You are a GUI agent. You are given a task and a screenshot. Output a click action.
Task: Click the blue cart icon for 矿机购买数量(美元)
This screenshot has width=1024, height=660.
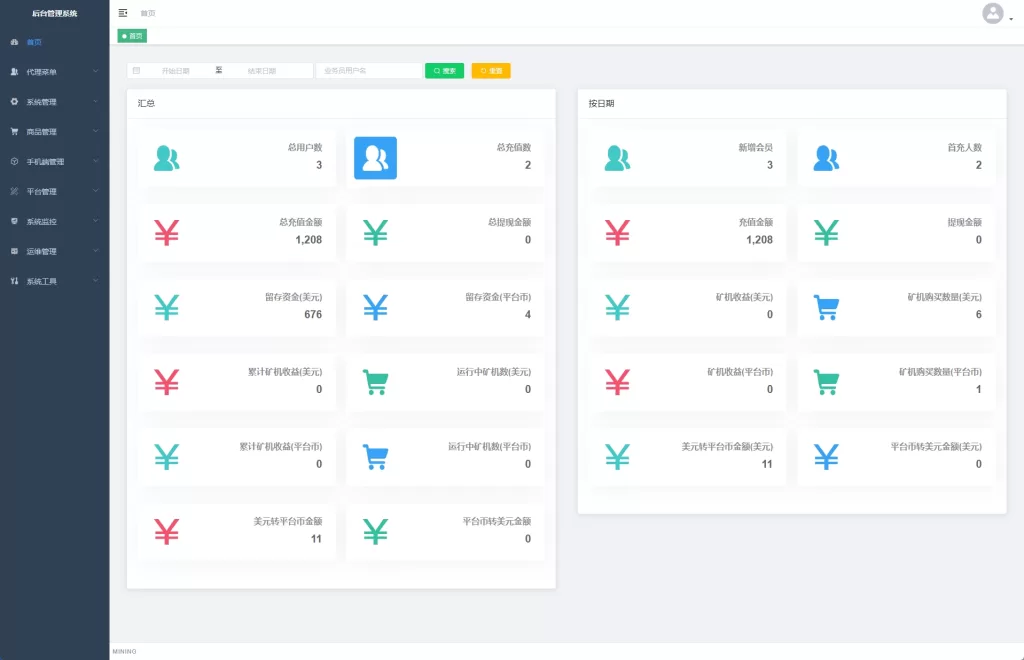[x=826, y=307]
